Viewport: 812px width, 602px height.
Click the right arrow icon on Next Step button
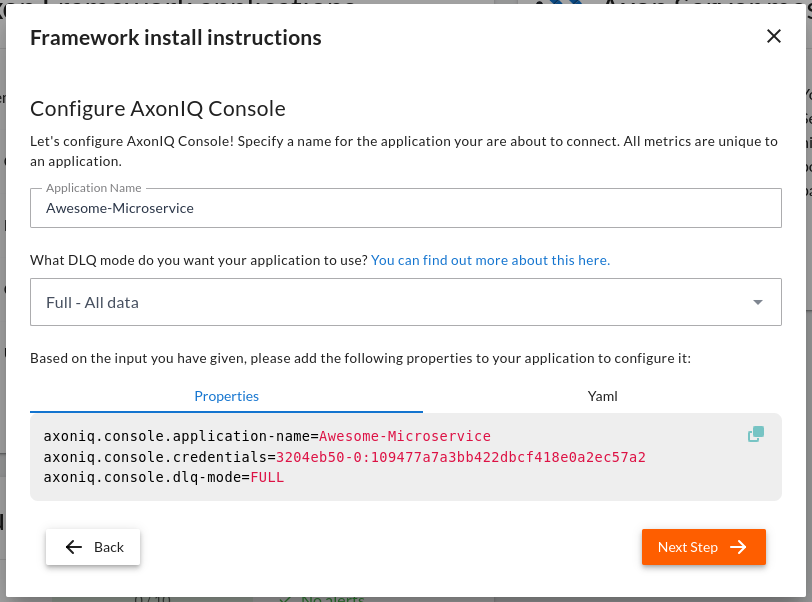(x=738, y=547)
